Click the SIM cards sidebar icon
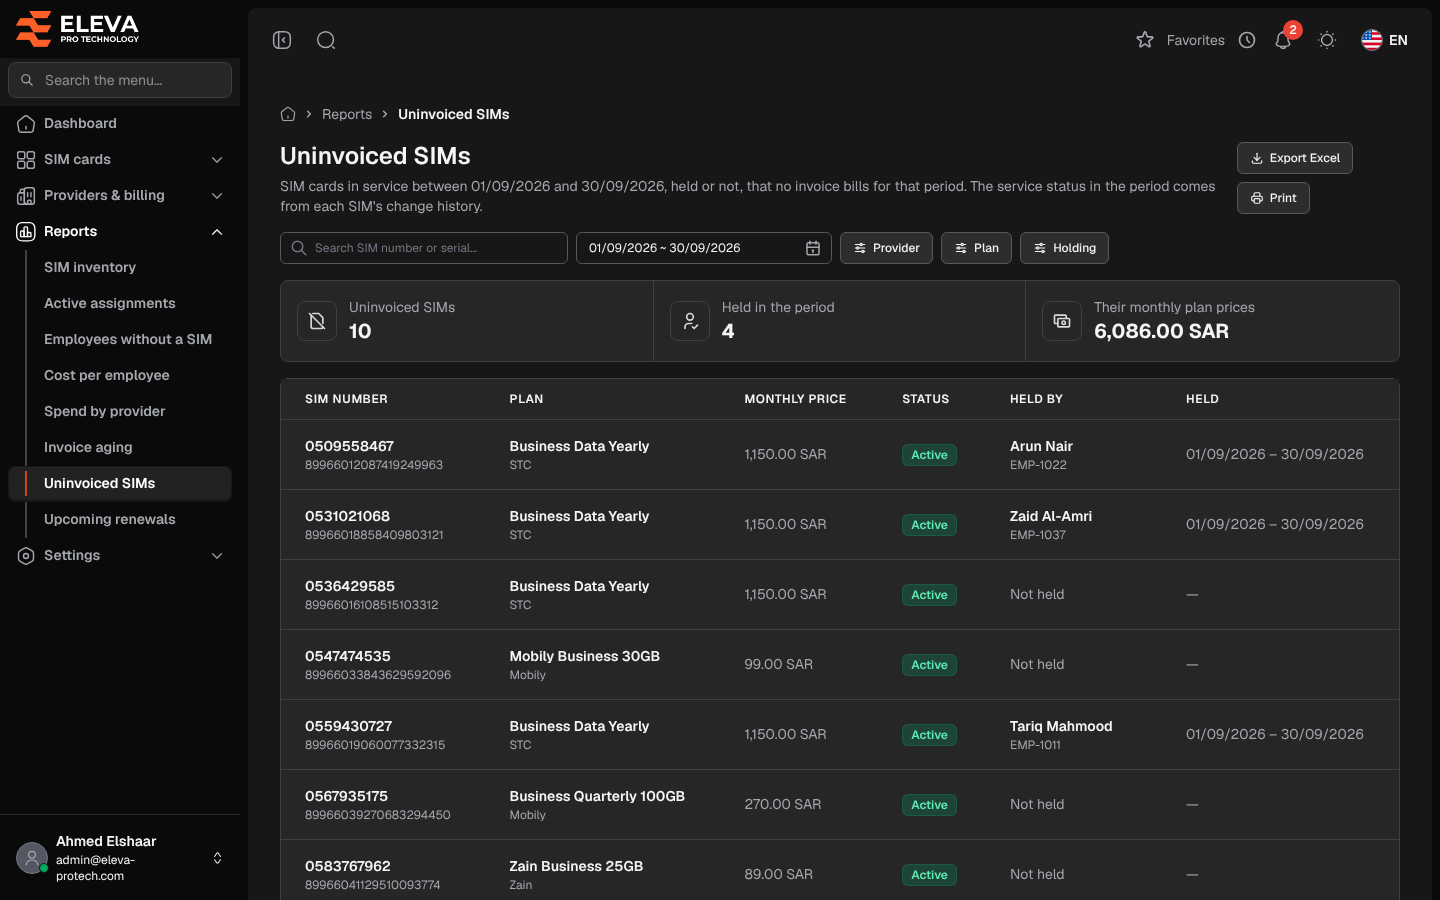This screenshot has height=900, width=1440. click(x=26, y=160)
